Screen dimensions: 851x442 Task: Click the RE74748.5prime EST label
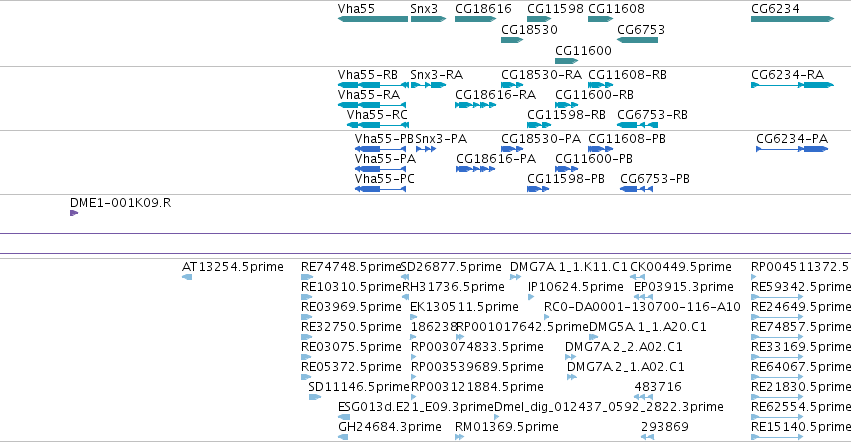(351, 267)
